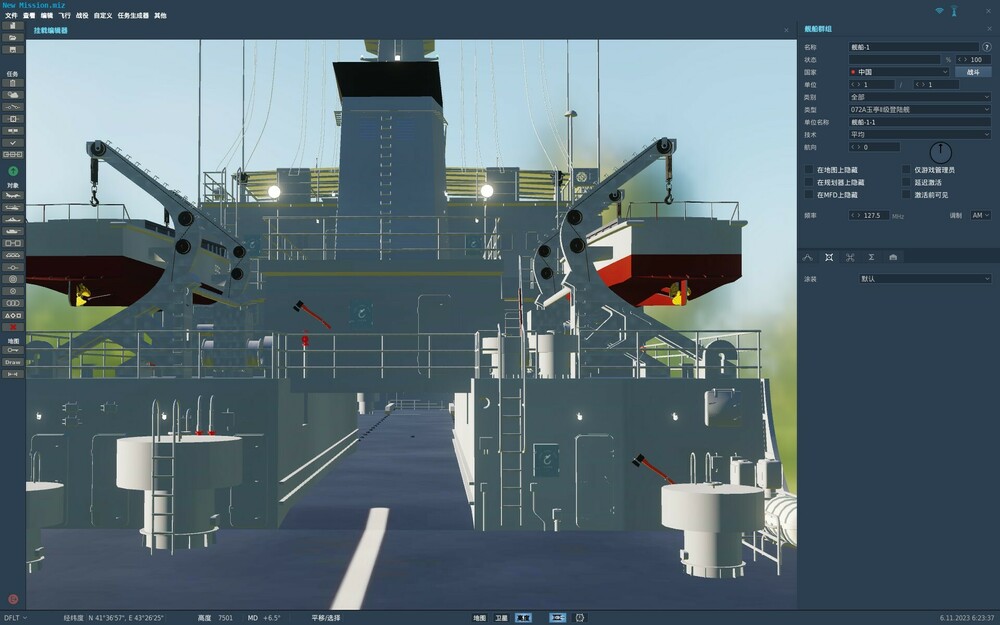The height and width of the screenshot is (625, 1000).
Task: Select the ship group icon
Action: click(12, 219)
